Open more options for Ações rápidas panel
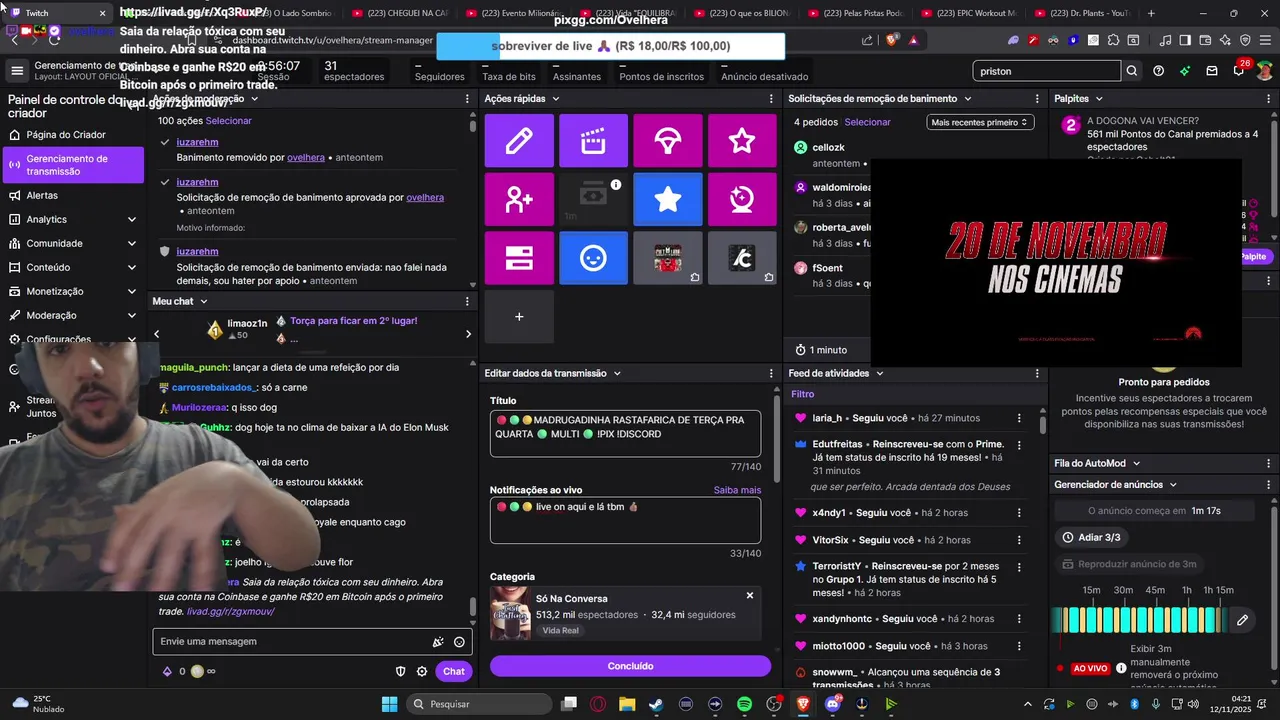This screenshot has width=1280, height=720. pyautogui.click(x=770, y=99)
